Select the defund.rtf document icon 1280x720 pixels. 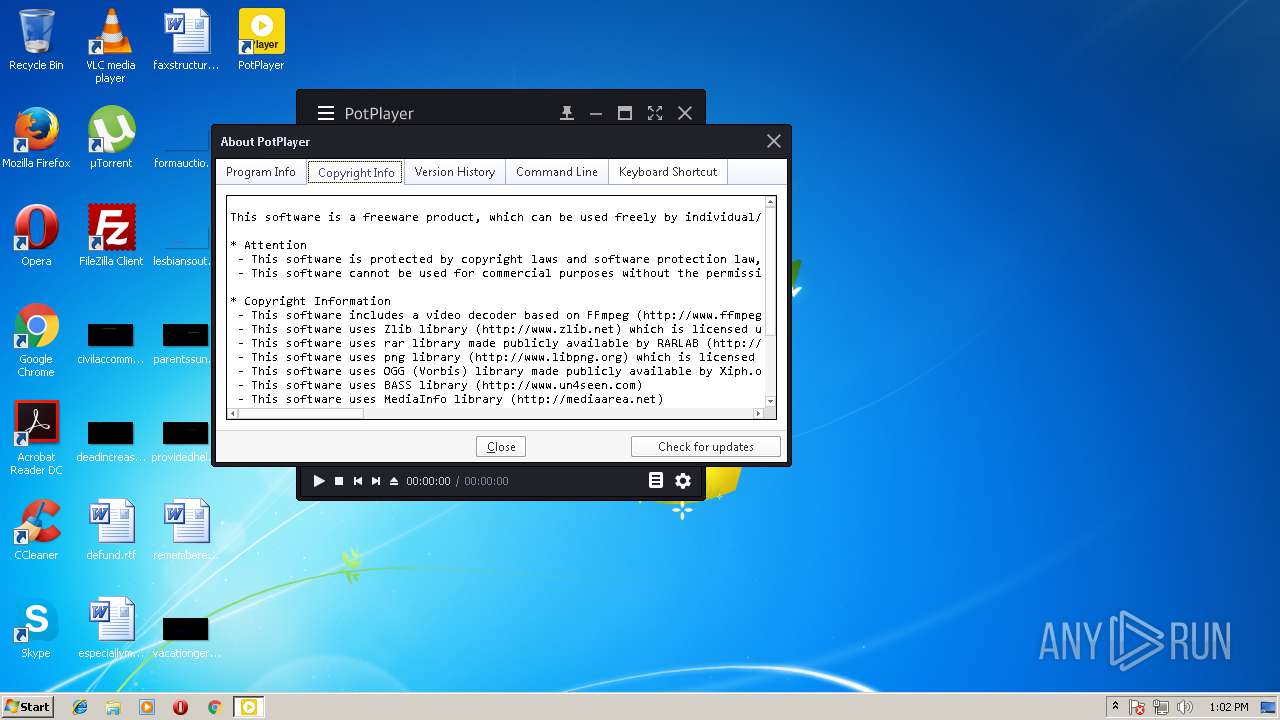click(x=111, y=530)
